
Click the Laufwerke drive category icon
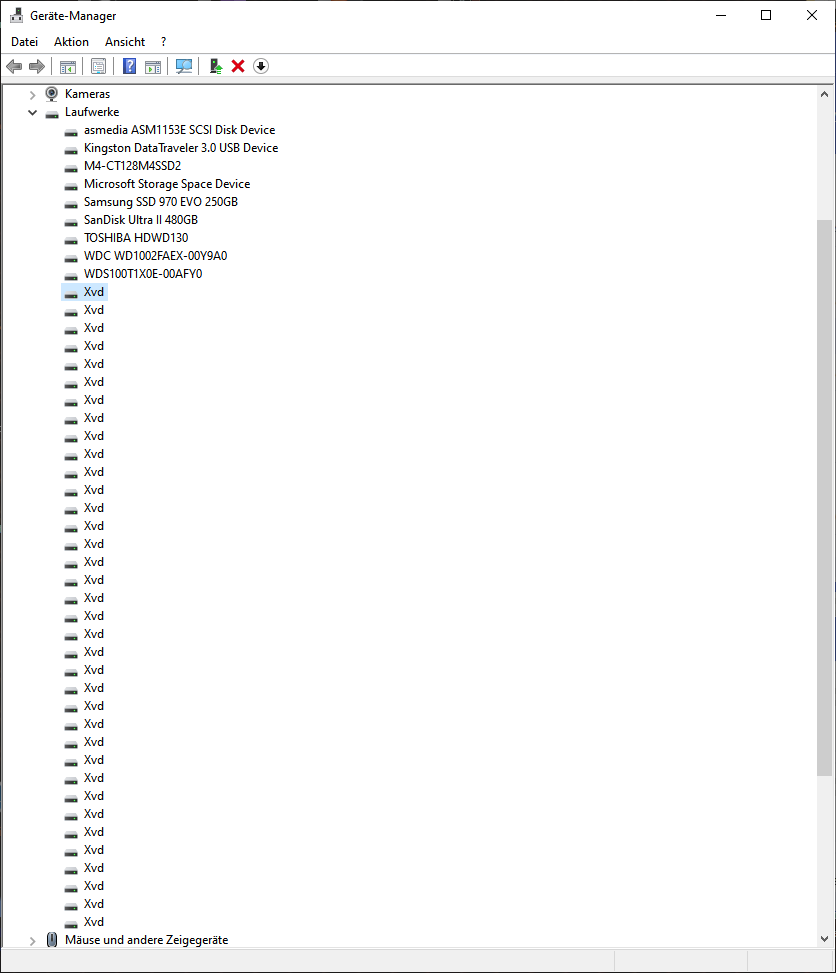point(52,114)
